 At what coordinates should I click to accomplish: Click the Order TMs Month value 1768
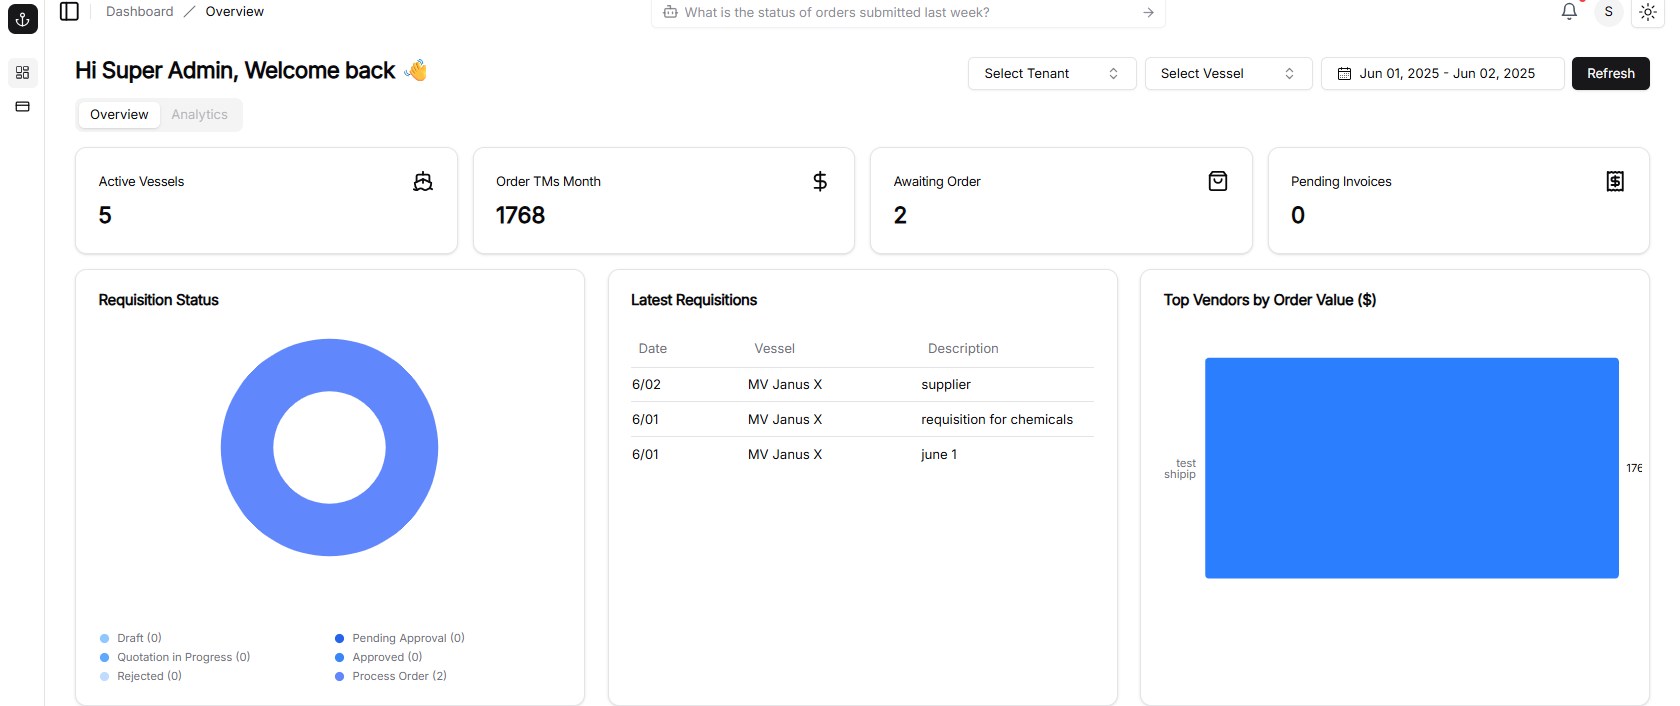[520, 215]
